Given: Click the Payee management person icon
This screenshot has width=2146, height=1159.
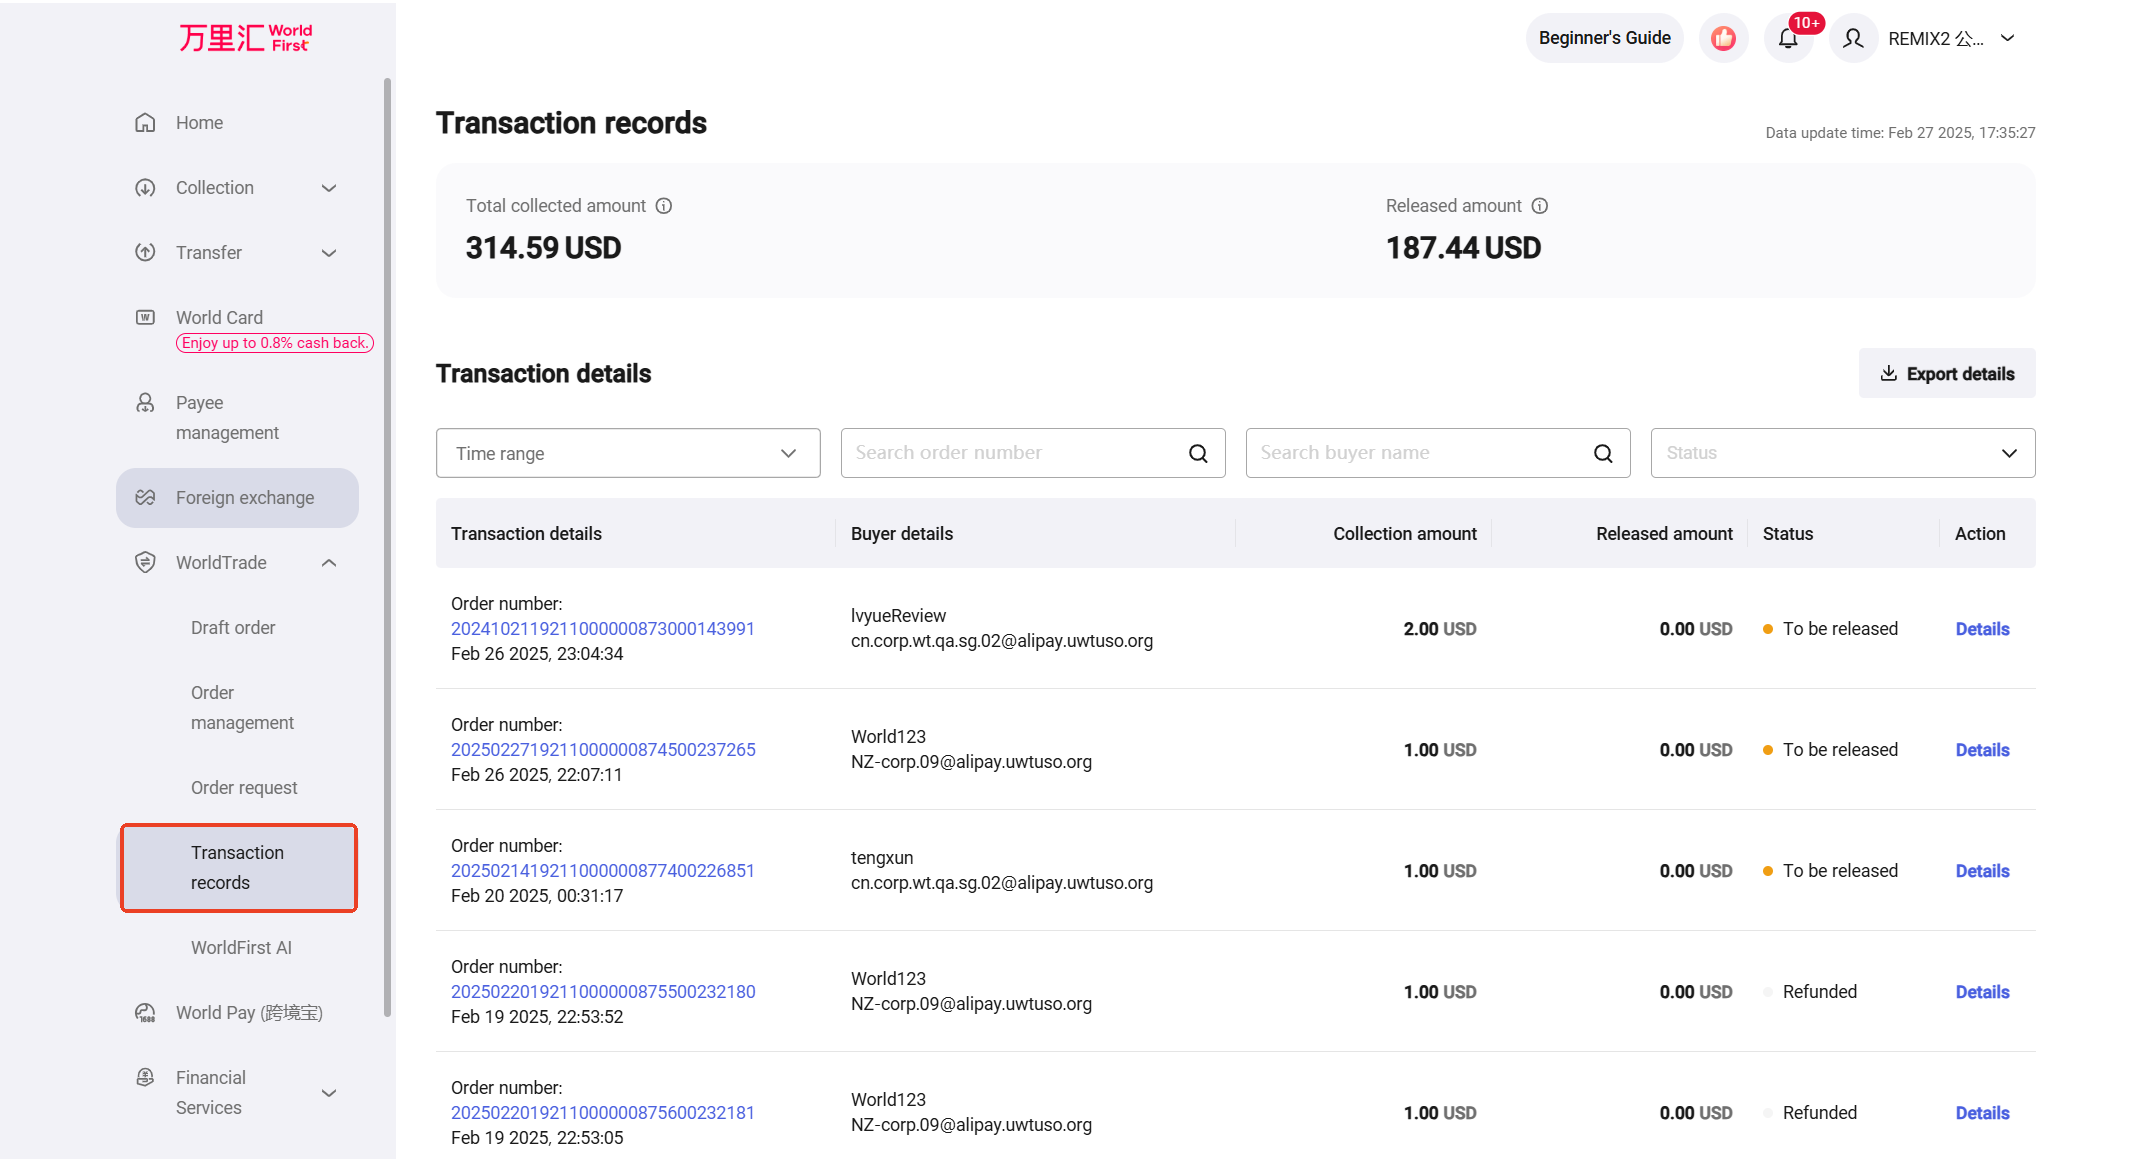Looking at the screenshot, I should tap(145, 402).
